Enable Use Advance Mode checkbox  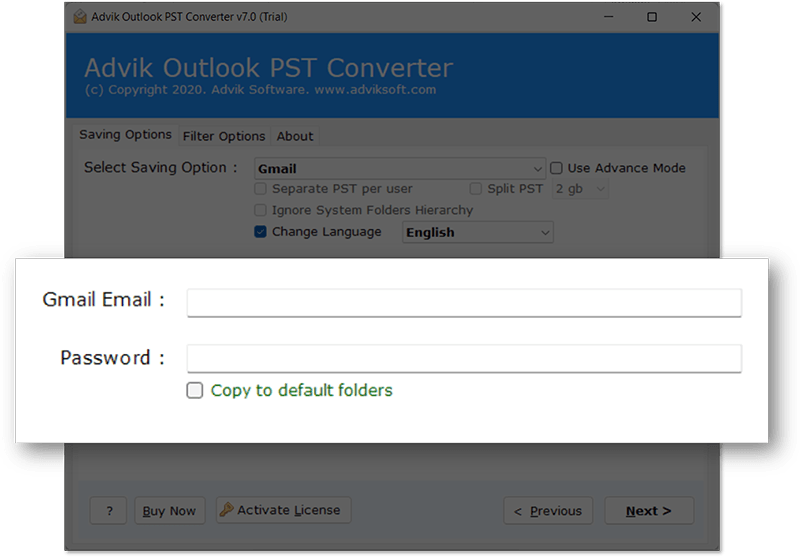[557, 168]
